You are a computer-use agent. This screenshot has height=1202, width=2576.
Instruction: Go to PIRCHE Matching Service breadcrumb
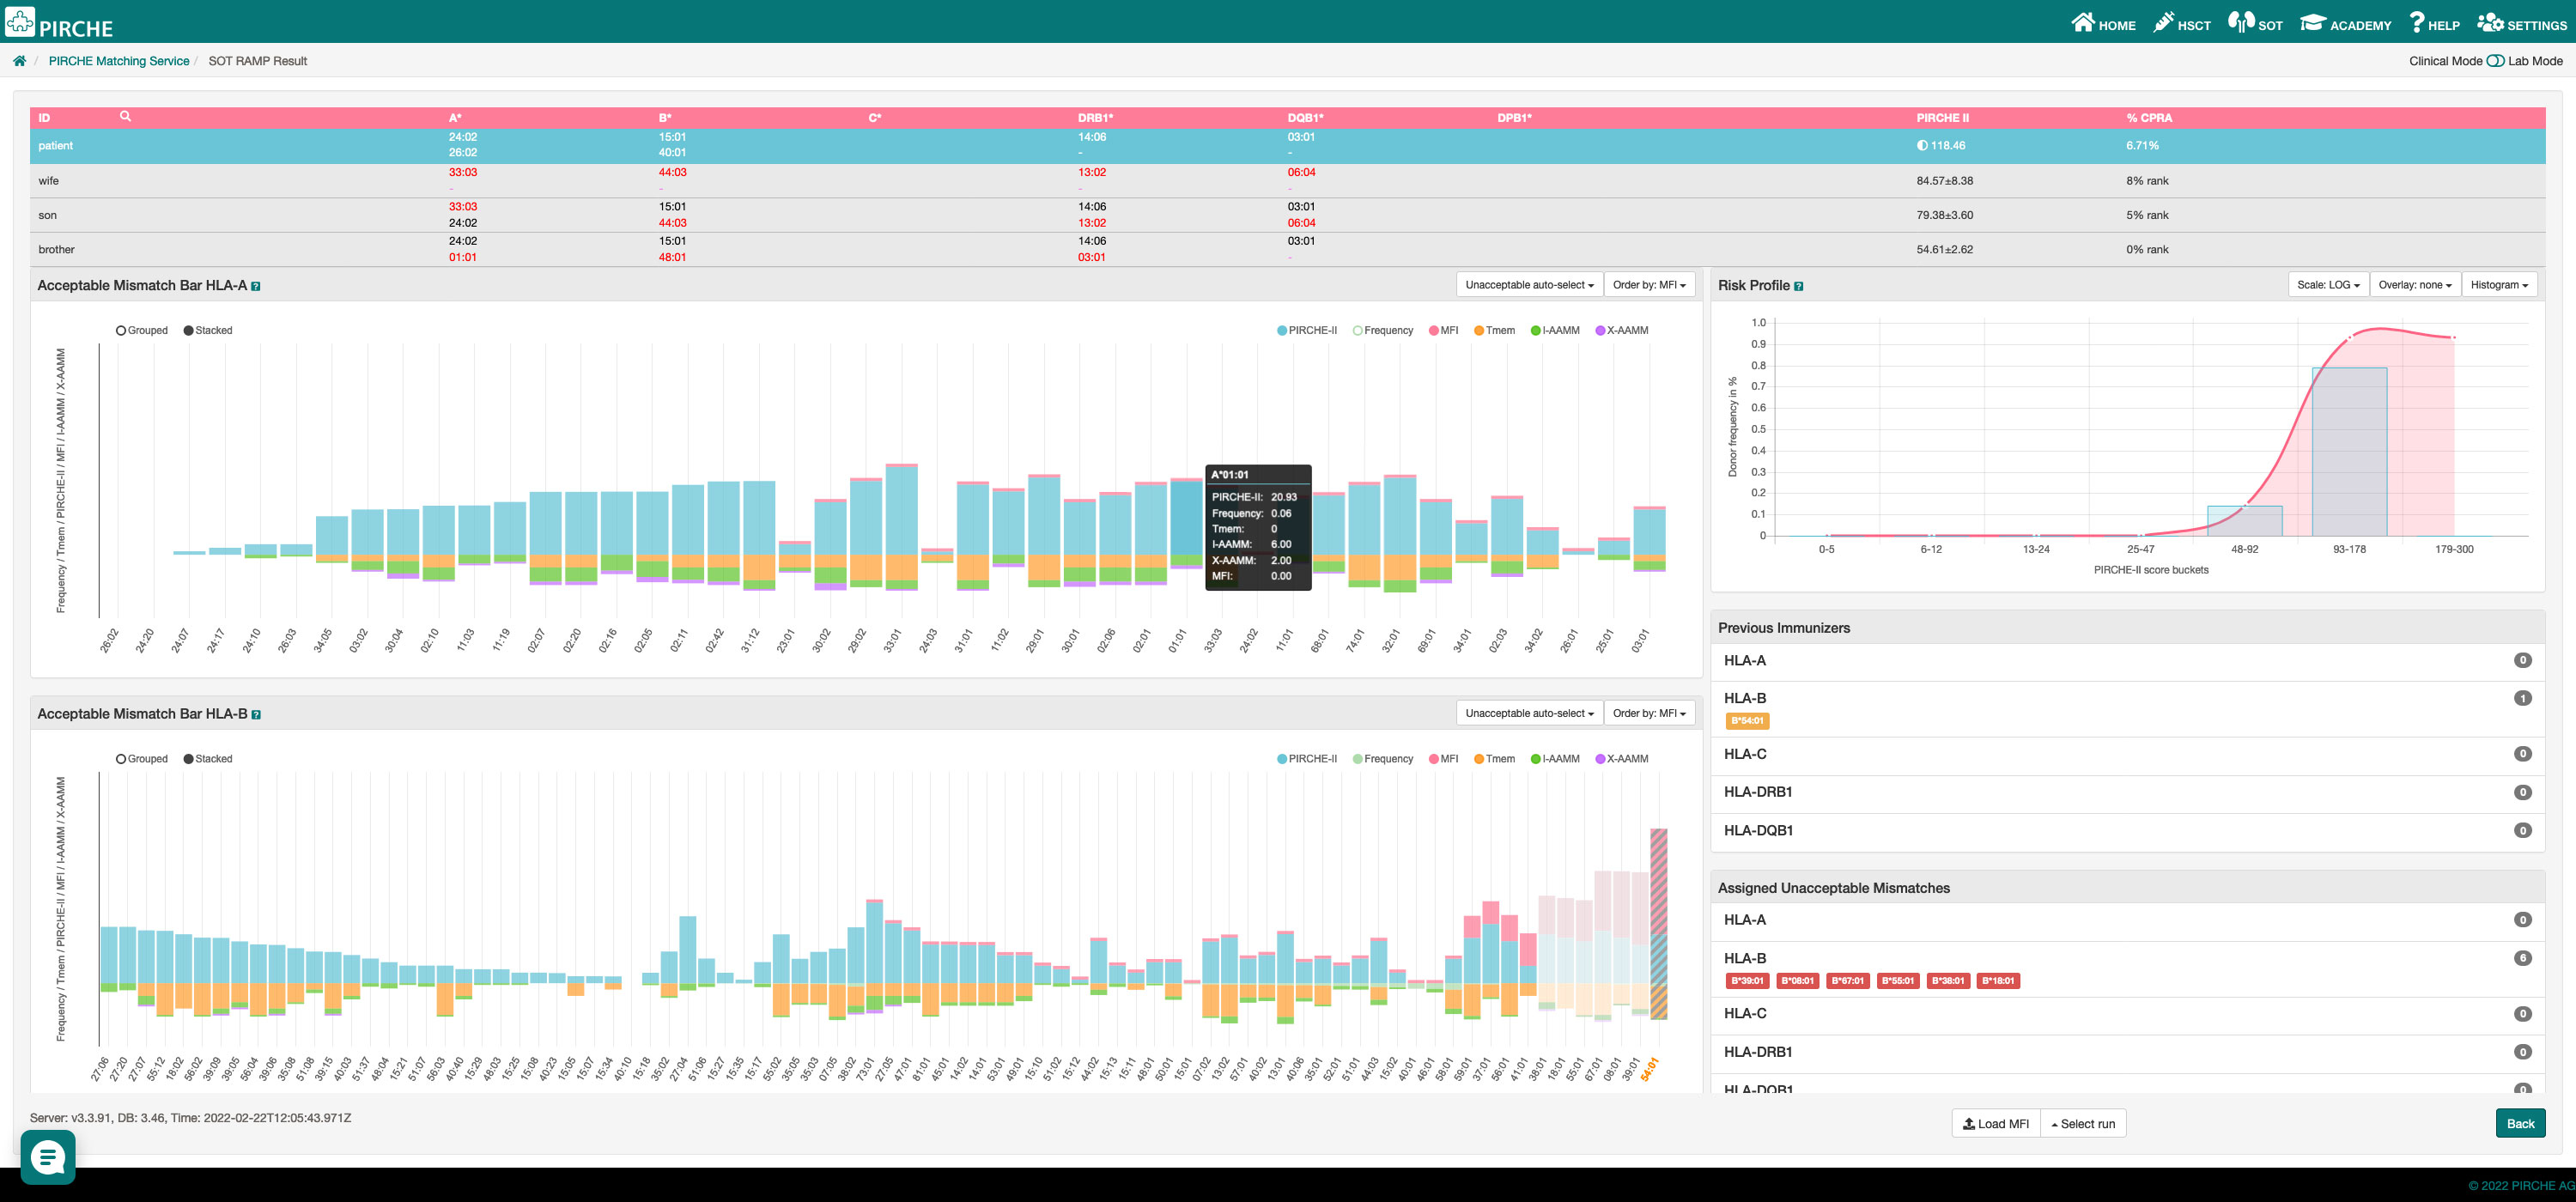(119, 61)
